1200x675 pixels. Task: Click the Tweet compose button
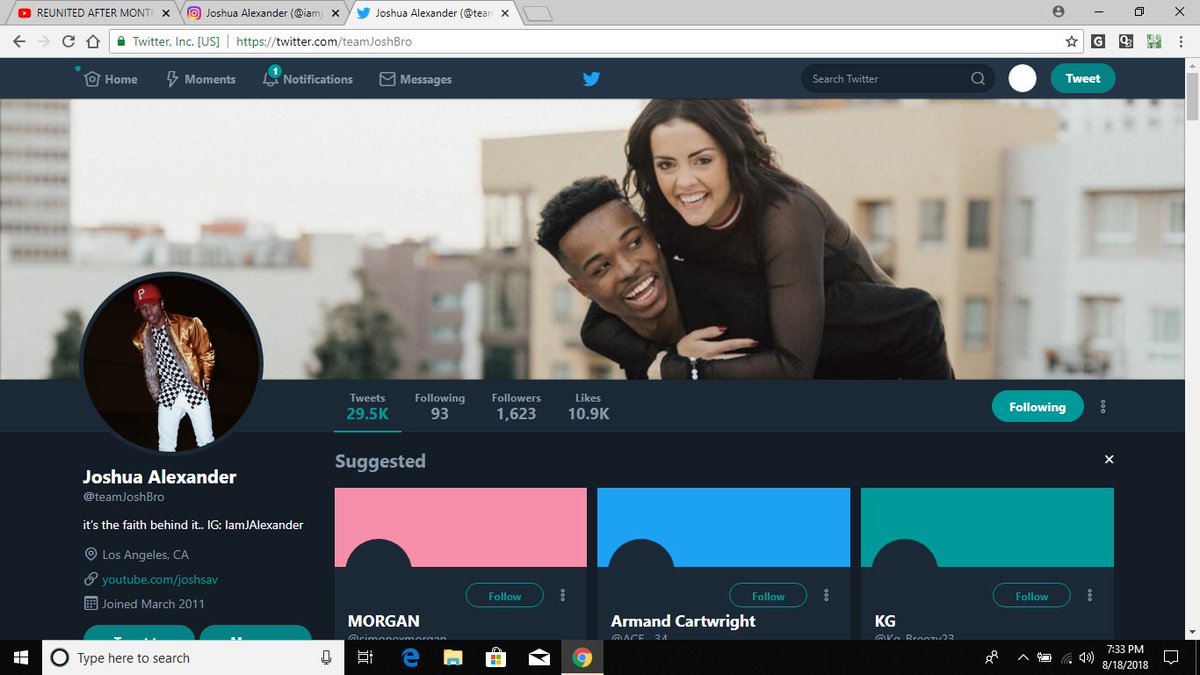click(1082, 79)
